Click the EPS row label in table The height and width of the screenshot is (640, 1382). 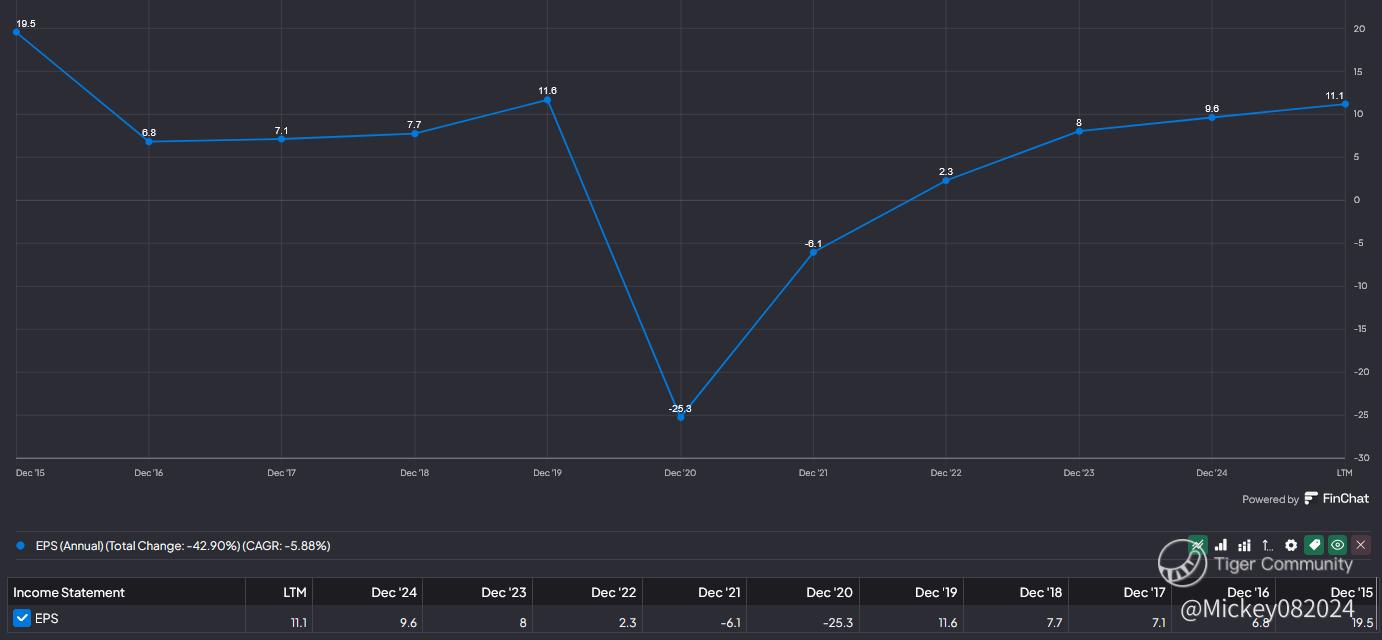click(47, 618)
